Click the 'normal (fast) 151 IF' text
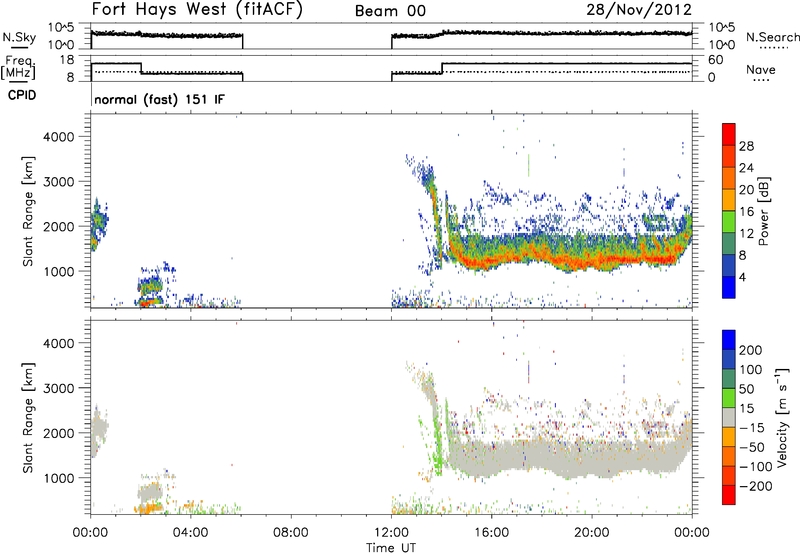Screen dimensions: 800x554 point(159,99)
